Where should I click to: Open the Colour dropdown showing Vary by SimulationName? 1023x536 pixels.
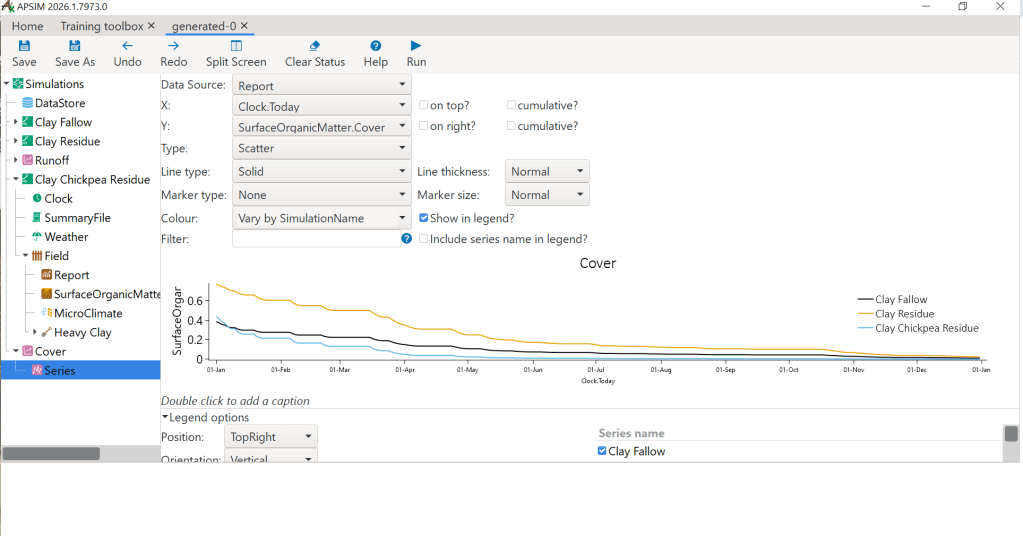(321, 218)
